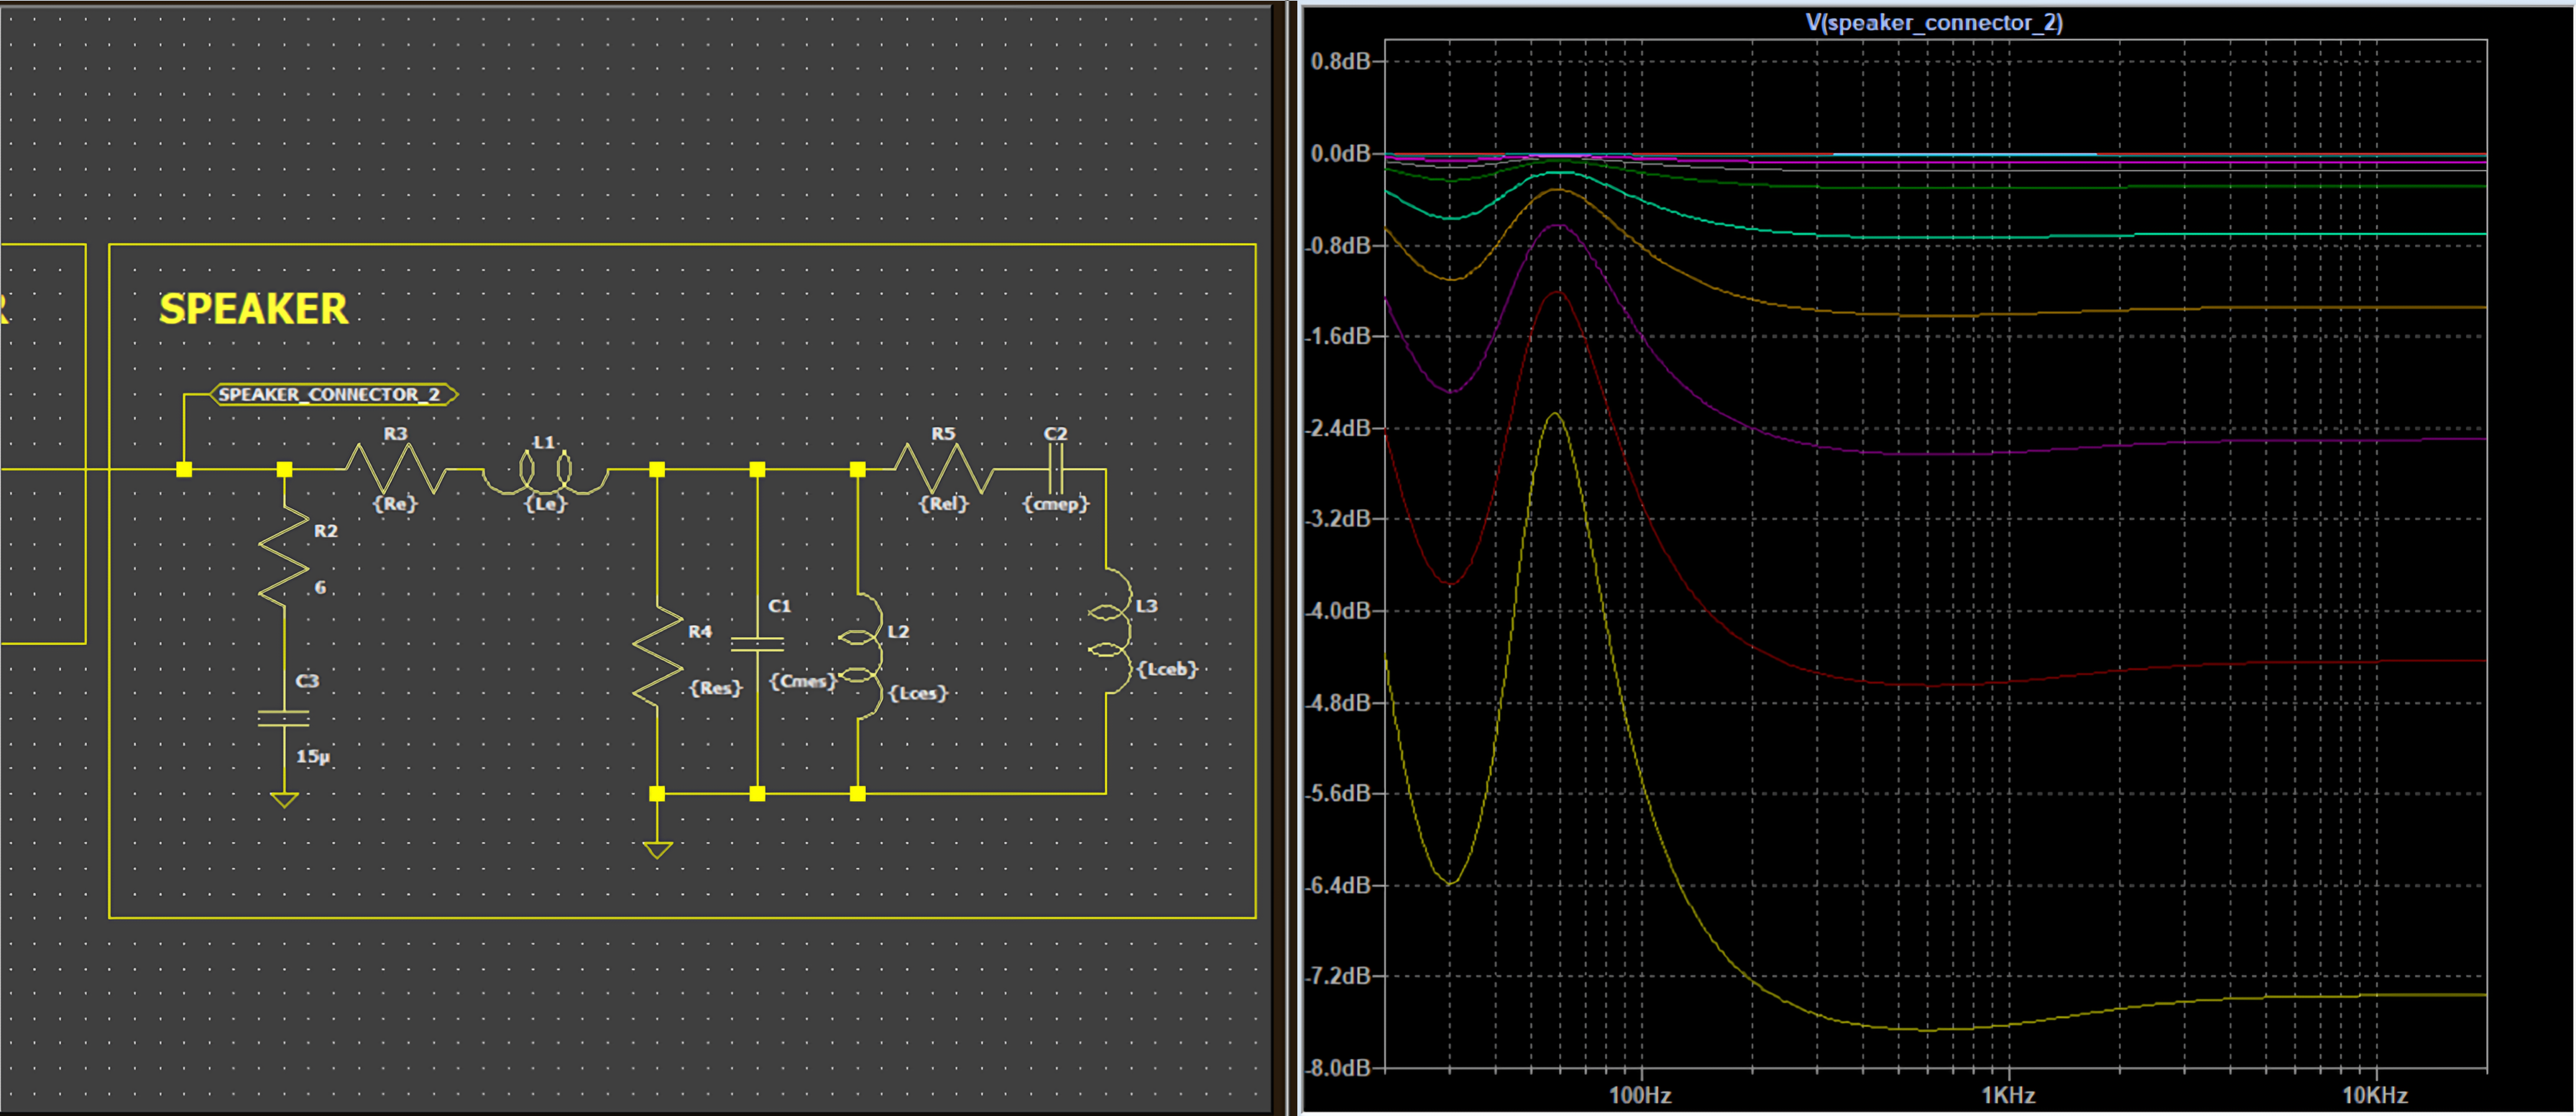Click the {Lceb} parameter value
This screenshot has height=1116, width=2576.
point(1167,669)
